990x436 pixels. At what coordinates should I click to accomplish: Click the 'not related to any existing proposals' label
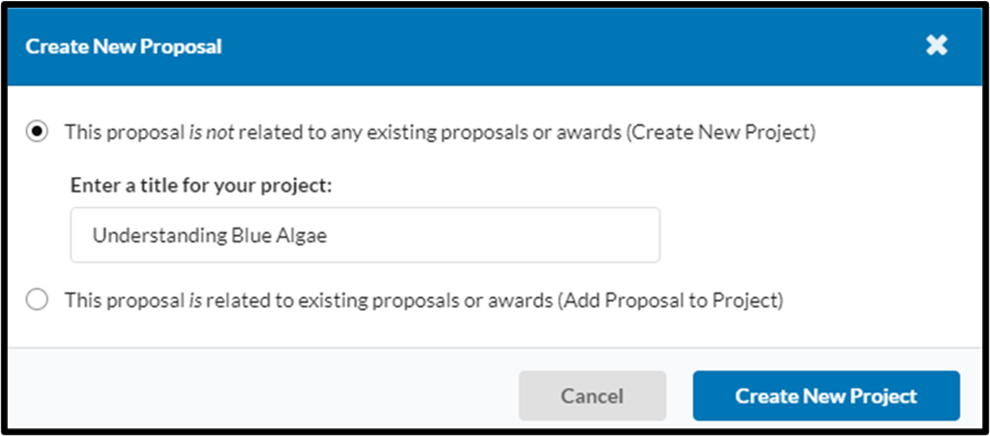440,132
